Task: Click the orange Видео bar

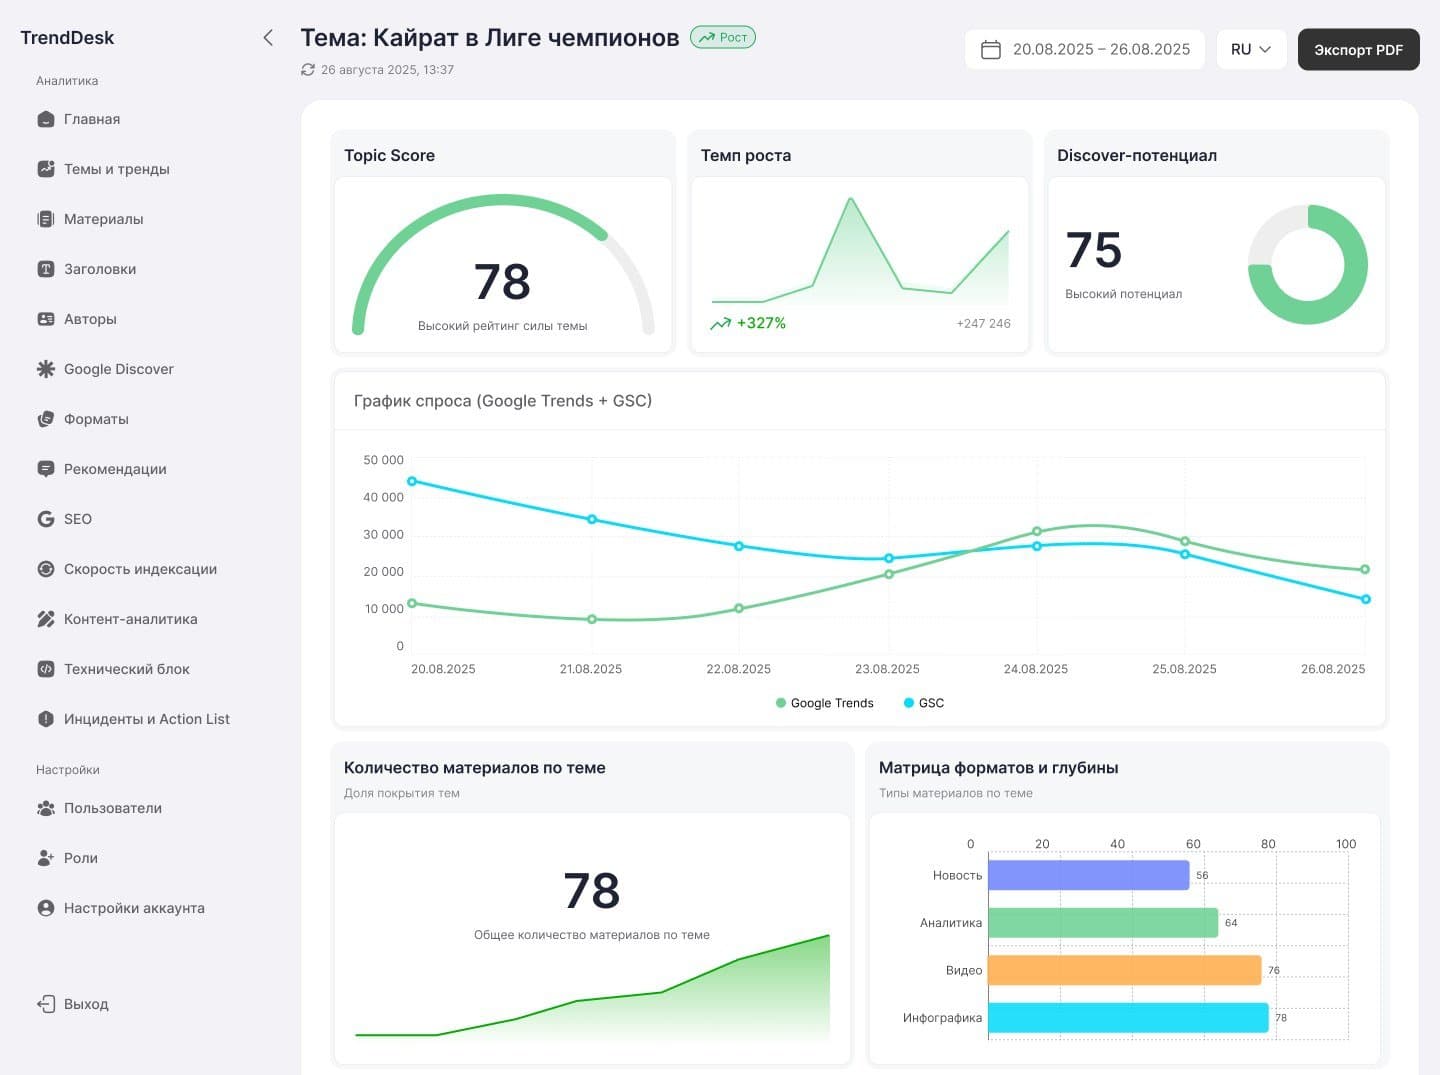Action: tap(1125, 970)
